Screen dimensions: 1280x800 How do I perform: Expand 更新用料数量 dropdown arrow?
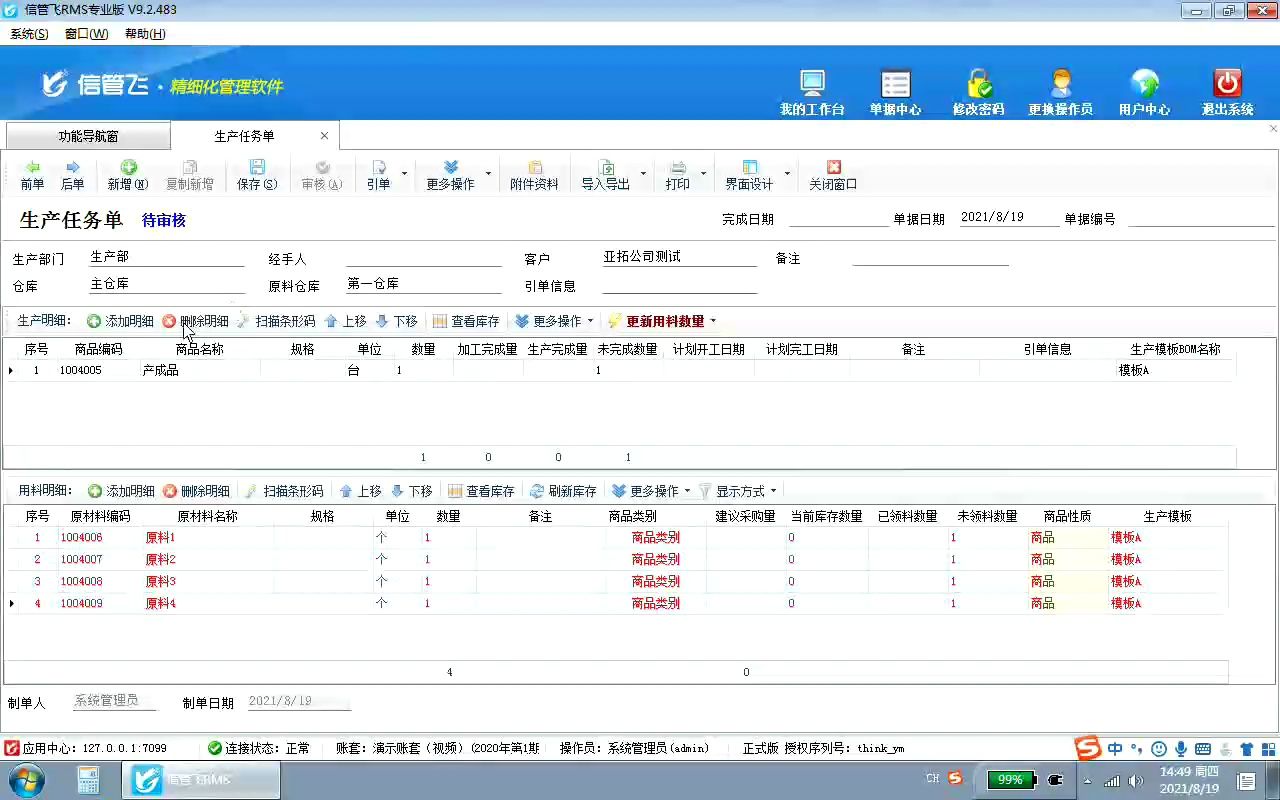pyautogui.click(x=713, y=321)
